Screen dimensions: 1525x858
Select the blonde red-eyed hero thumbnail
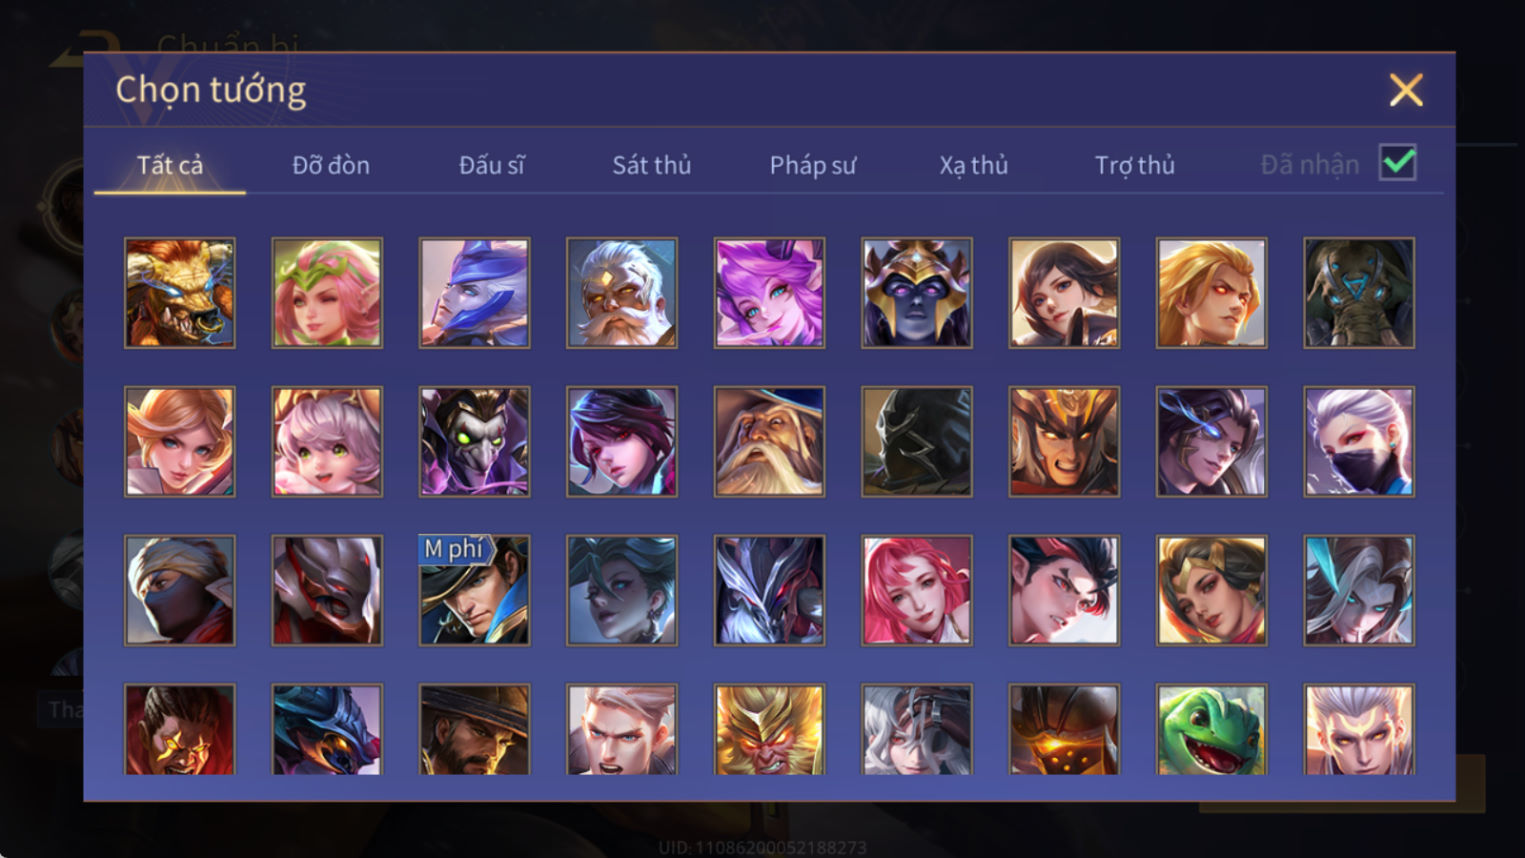click(1211, 293)
